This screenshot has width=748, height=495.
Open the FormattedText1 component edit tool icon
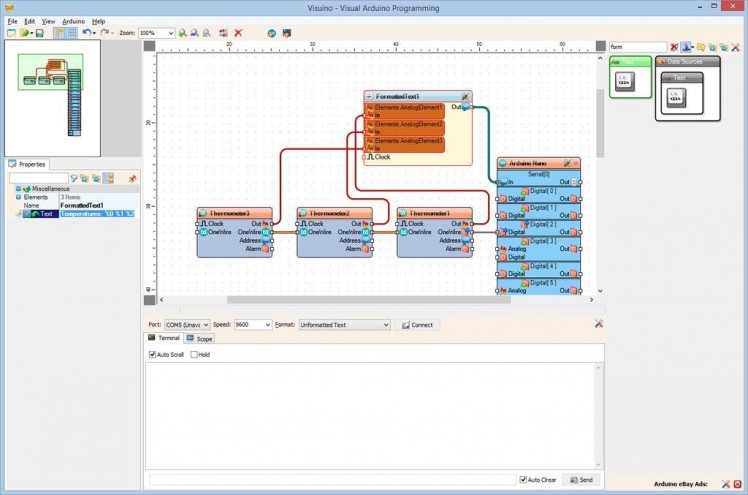click(465, 97)
